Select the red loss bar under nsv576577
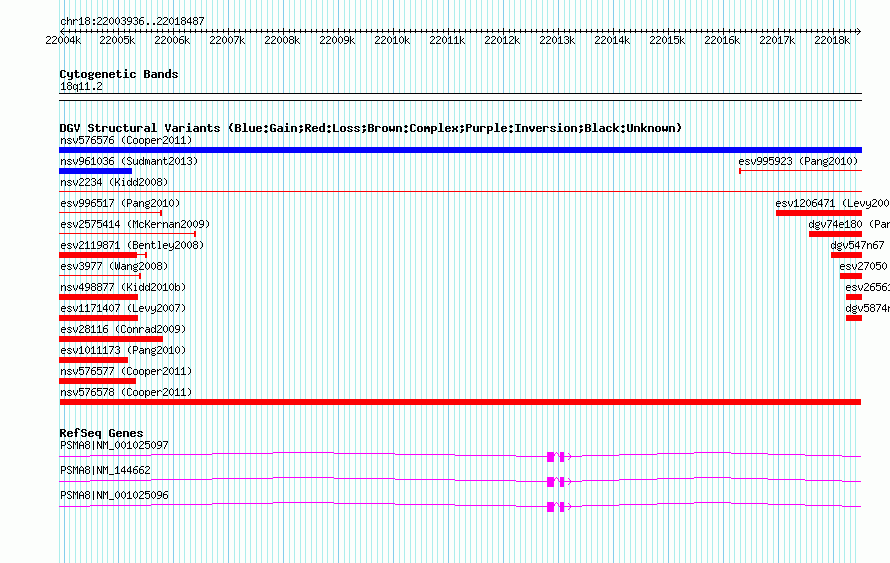This screenshot has width=890, height=563. point(98,381)
